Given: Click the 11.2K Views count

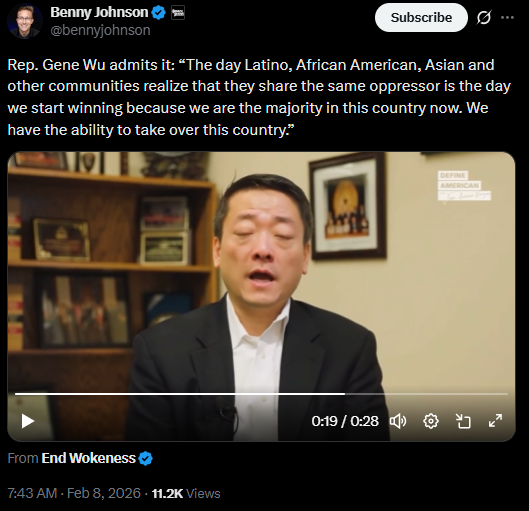Looking at the screenshot, I should [186, 493].
